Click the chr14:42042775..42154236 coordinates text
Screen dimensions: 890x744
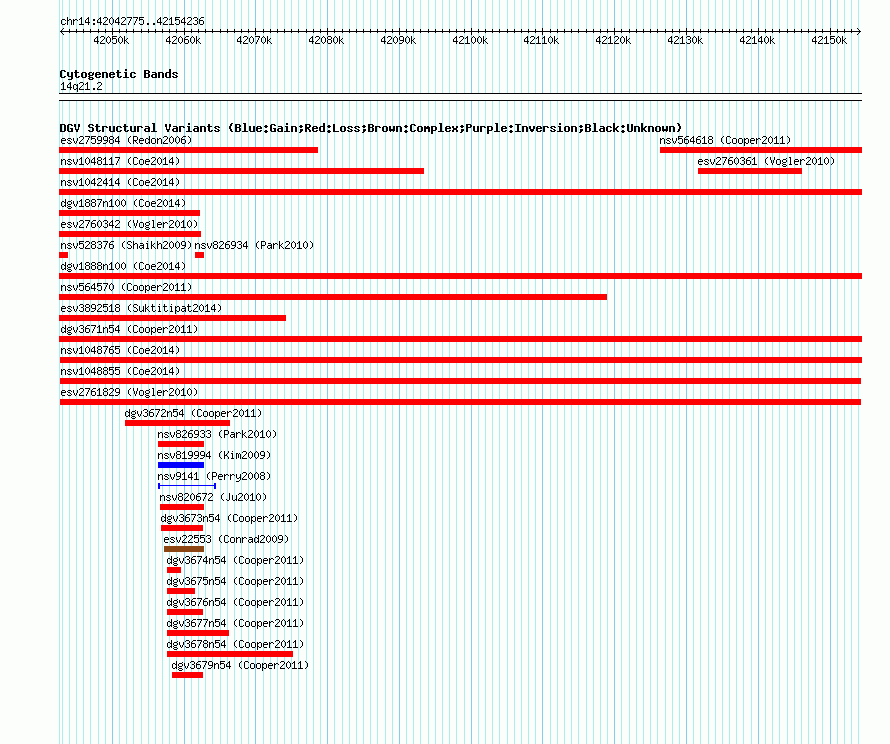132,21
